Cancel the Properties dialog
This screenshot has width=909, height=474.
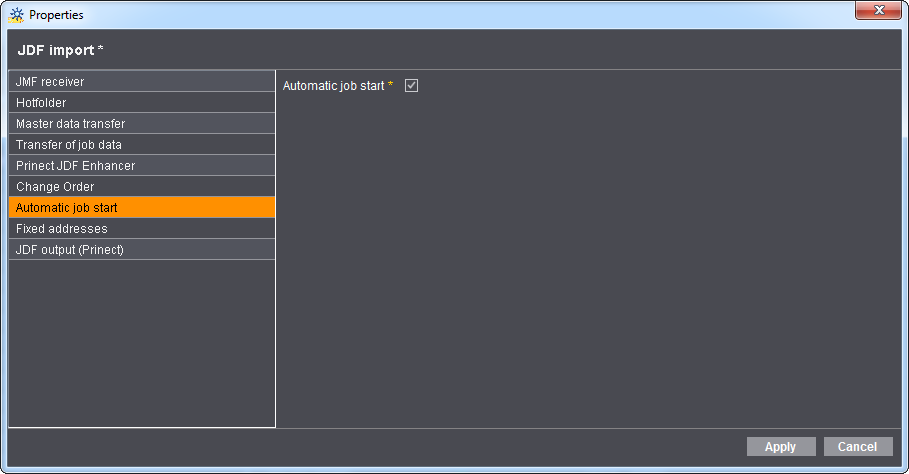pyautogui.click(x=857, y=446)
